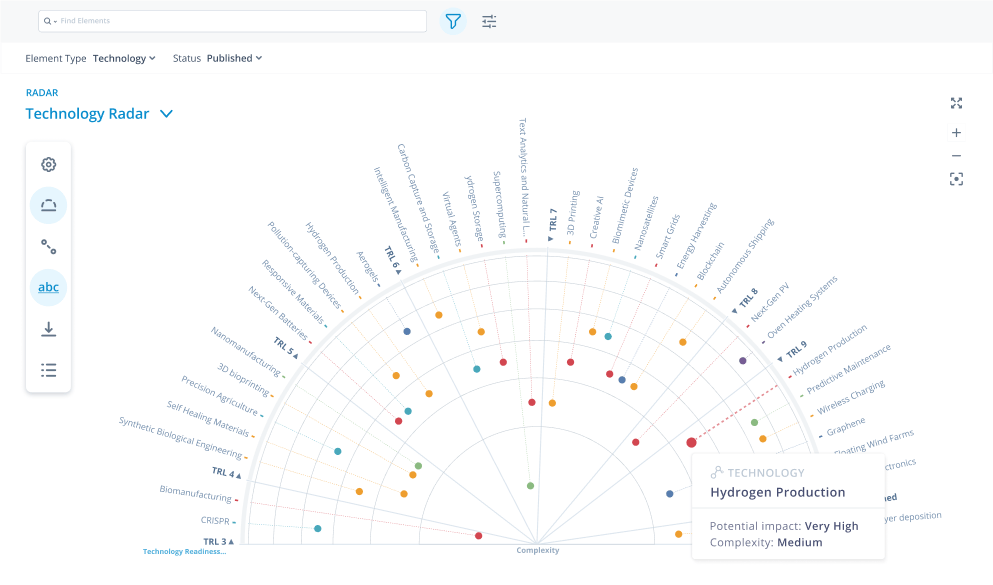This screenshot has height=585, width=993.
Task: Select the CRISPR label
Action: (x=215, y=520)
